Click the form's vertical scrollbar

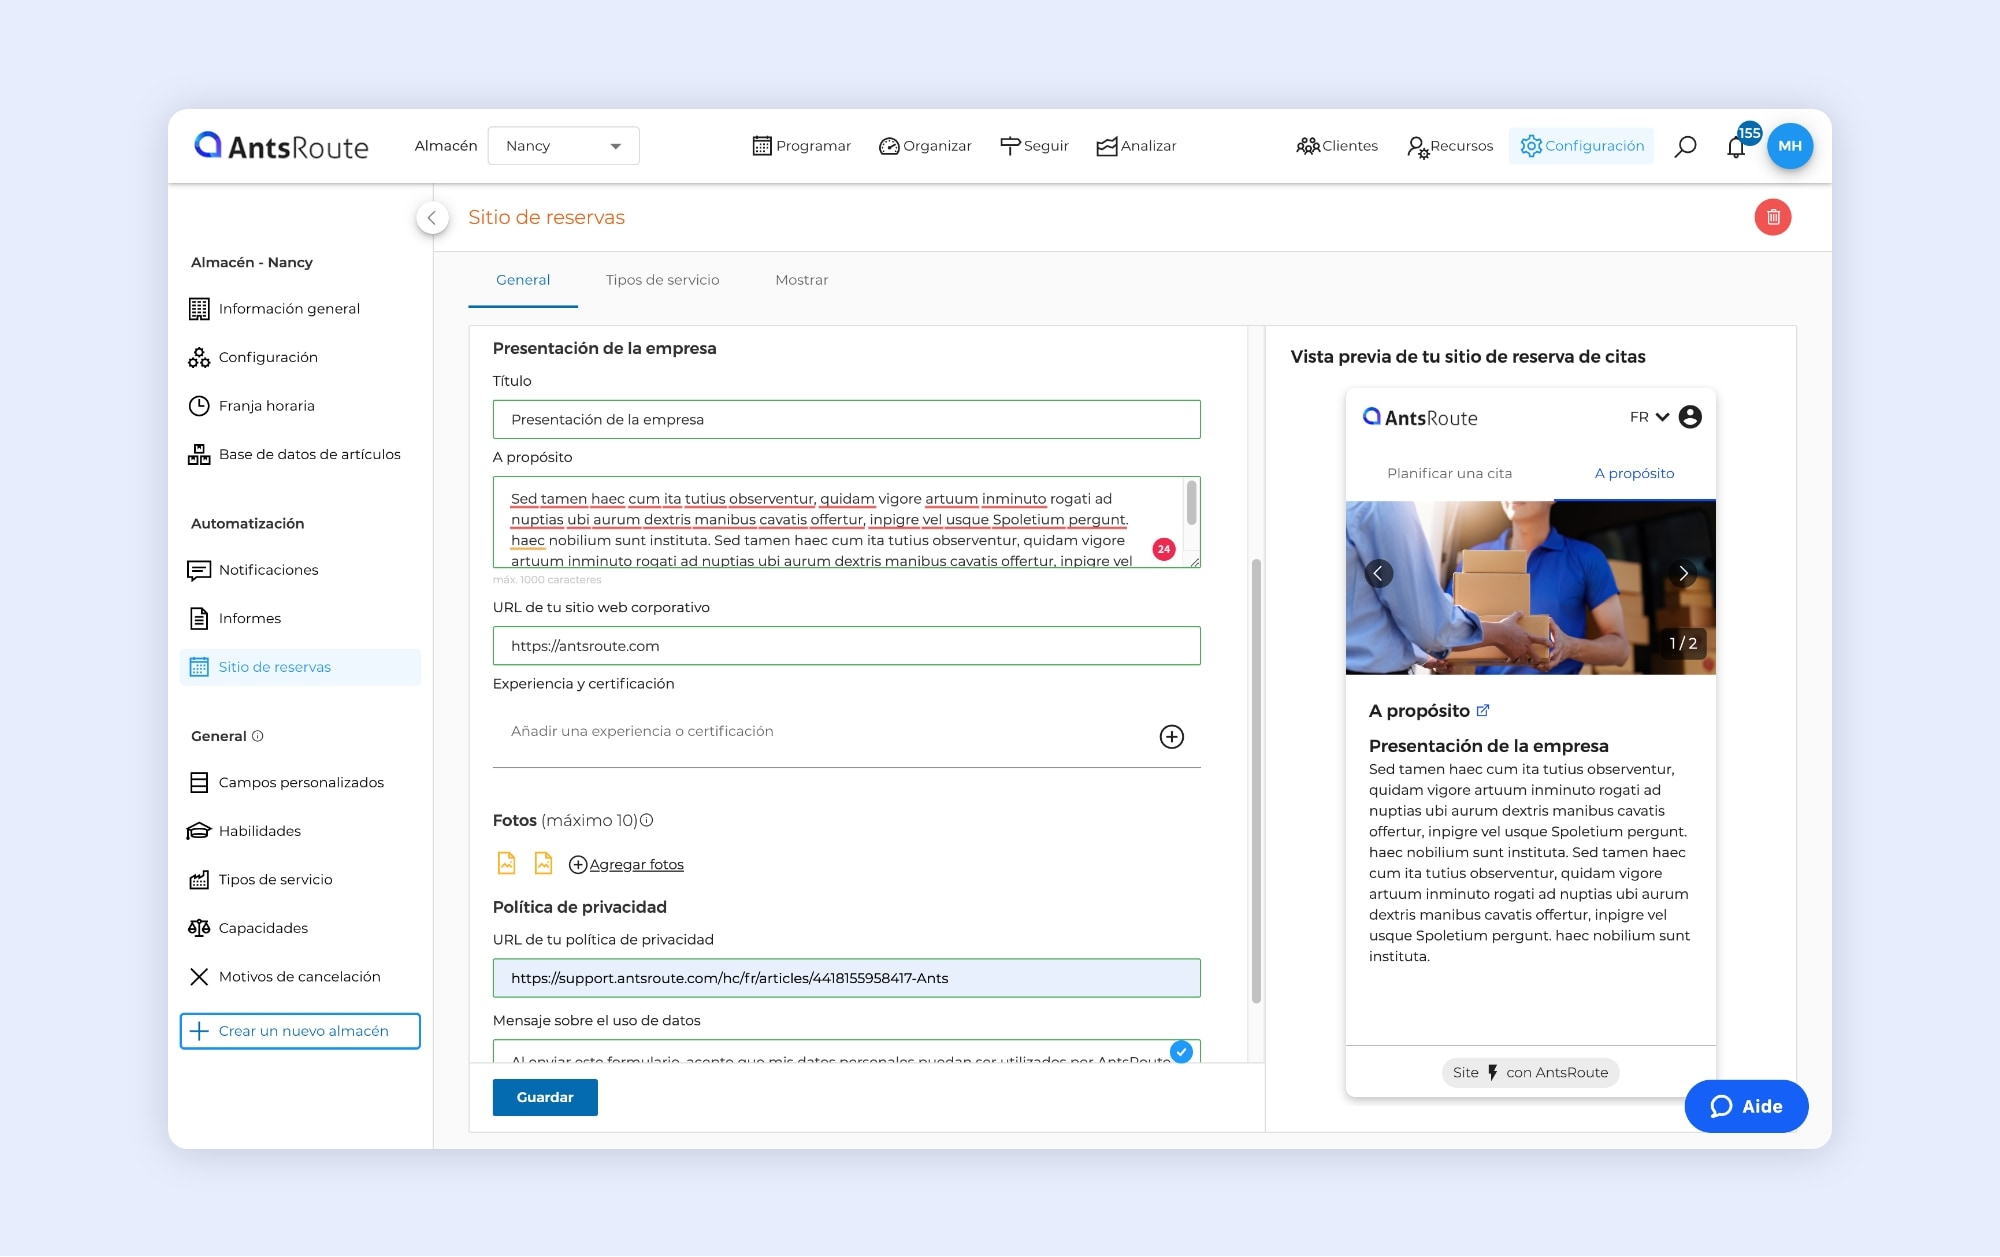[x=1256, y=780]
